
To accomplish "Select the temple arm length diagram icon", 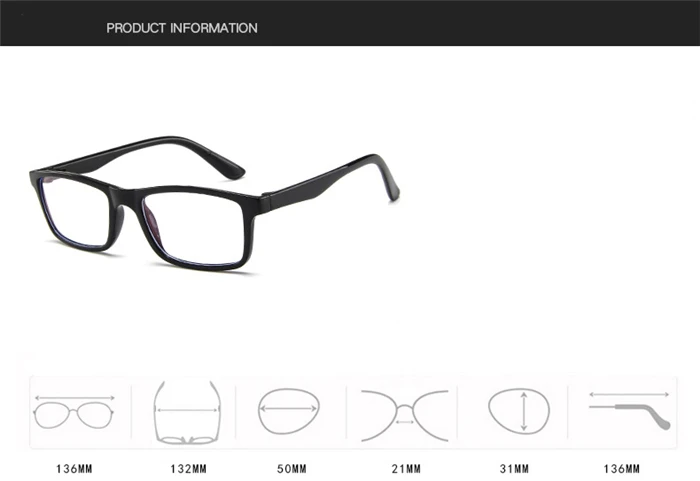I will pyautogui.click(x=629, y=410).
